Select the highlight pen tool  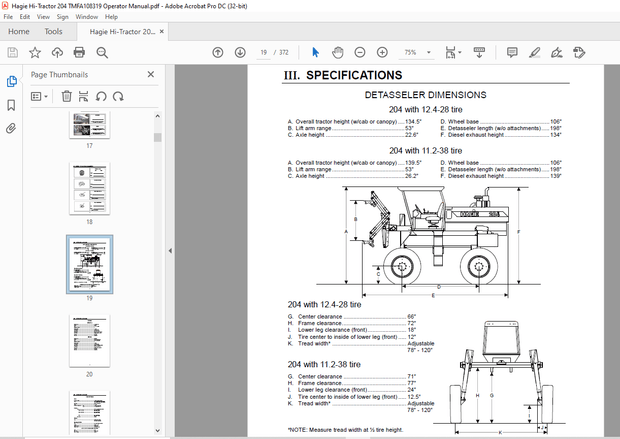click(x=535, y=52)
